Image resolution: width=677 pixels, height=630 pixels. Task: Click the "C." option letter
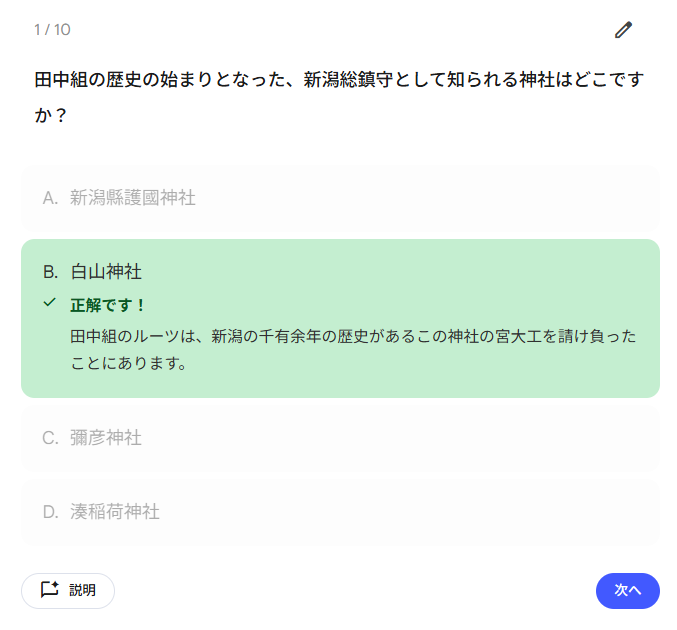pos(51,438)
